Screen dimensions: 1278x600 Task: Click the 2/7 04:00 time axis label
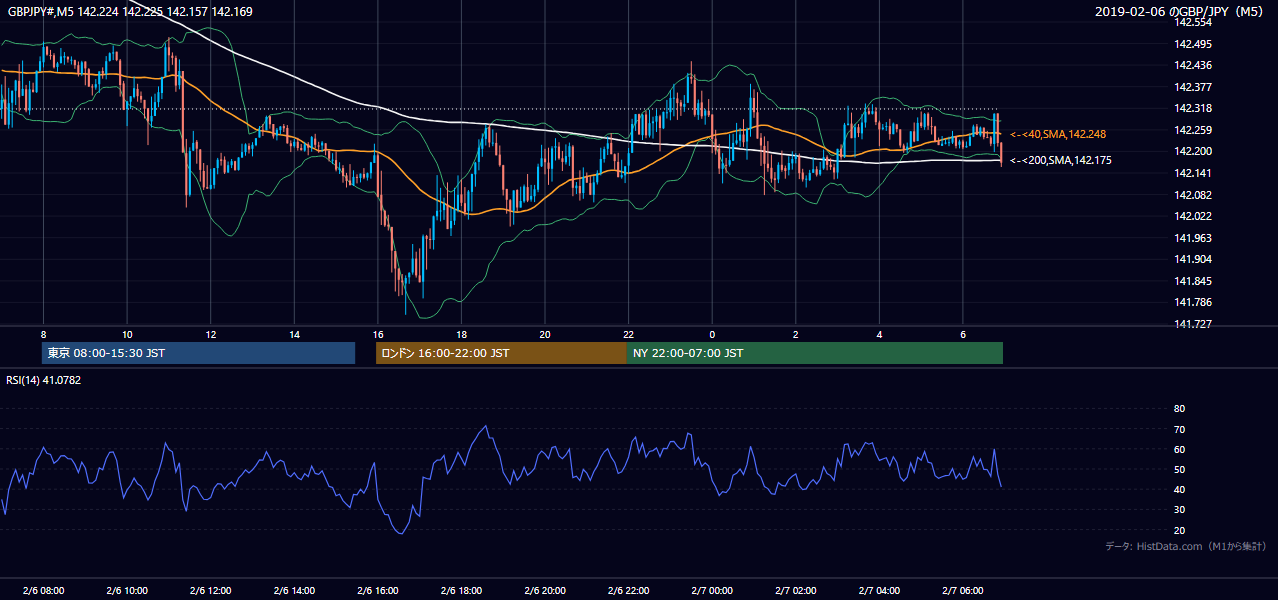[x=880, y=591]
